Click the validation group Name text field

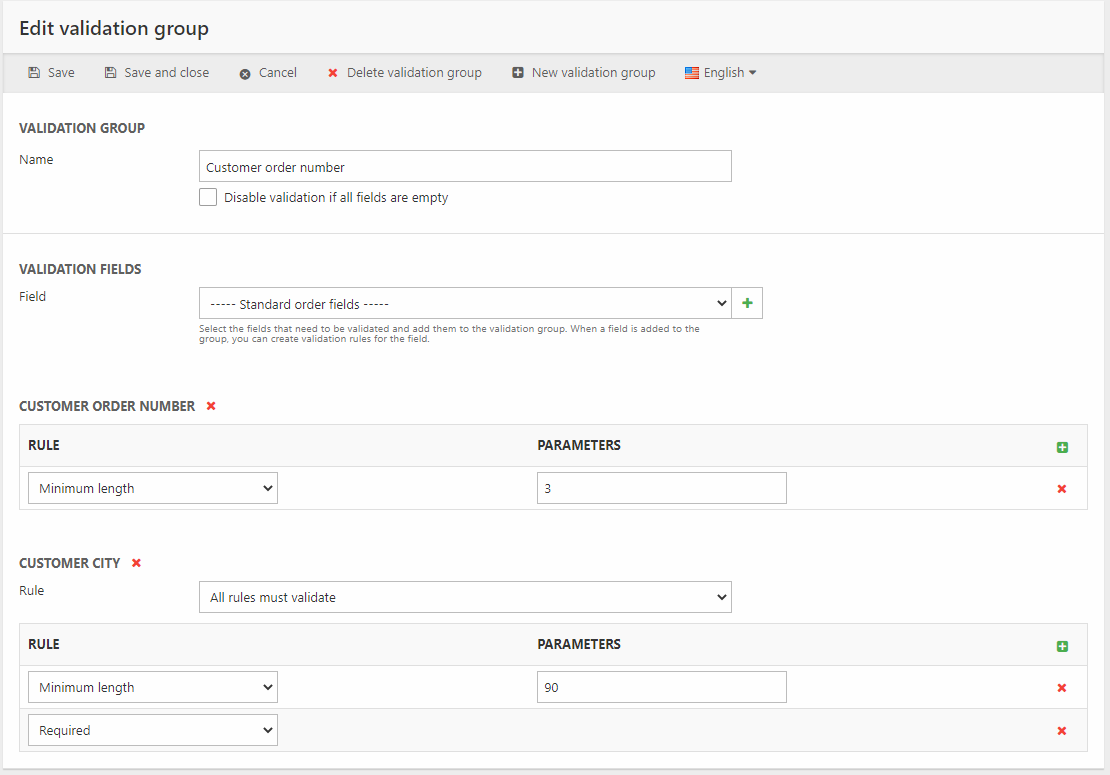point(465,166)
